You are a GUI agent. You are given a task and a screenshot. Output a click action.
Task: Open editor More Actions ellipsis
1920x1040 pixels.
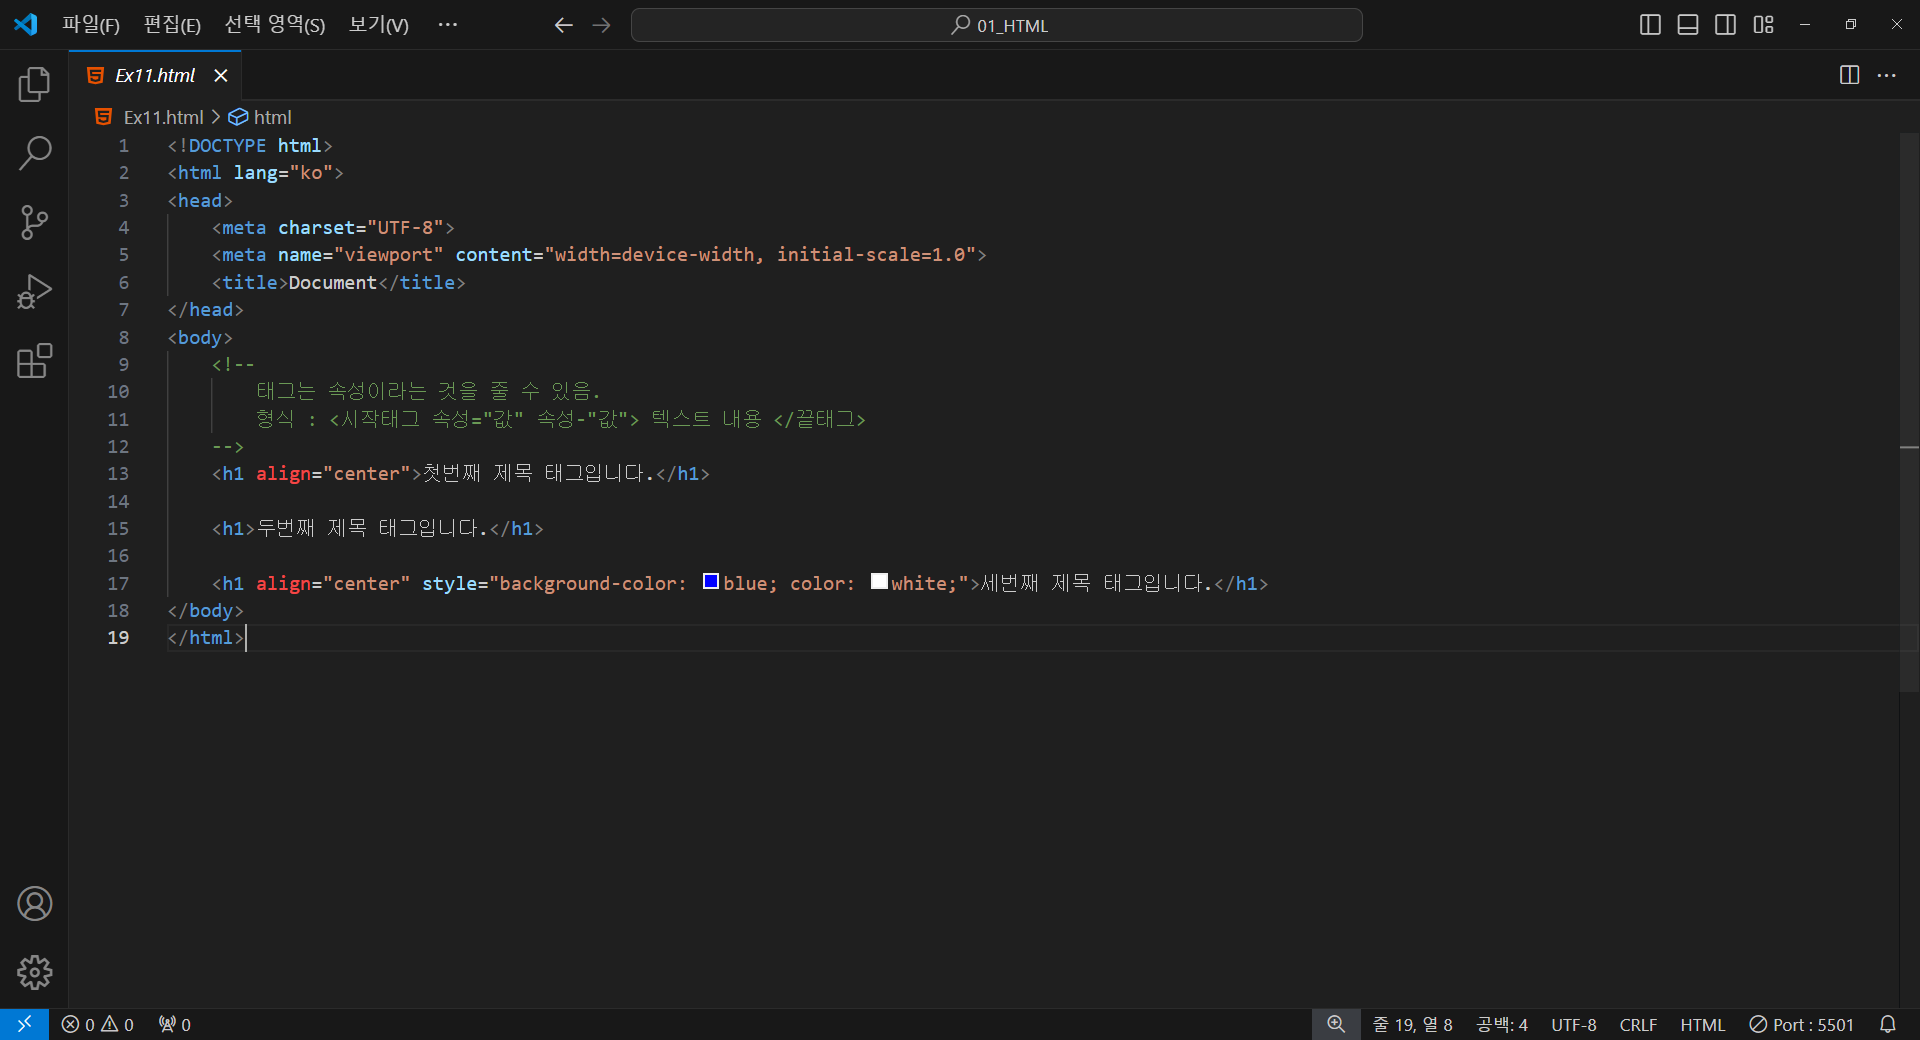(x=1887, y=75)
